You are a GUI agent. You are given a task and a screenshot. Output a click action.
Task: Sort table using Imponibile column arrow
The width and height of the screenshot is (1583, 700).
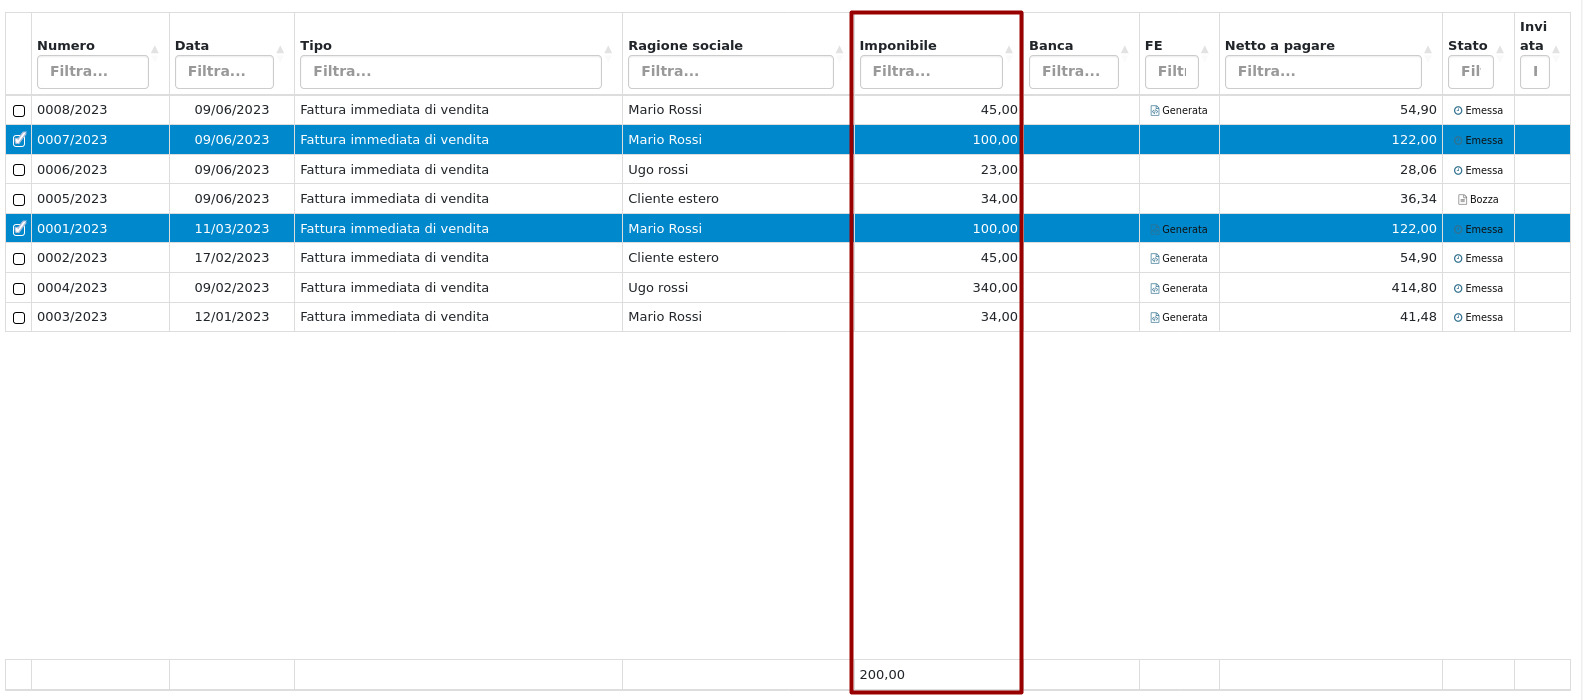pos(1009,49)
